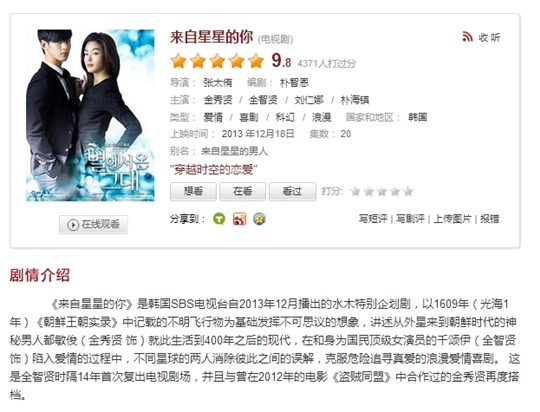Mark the show as 在看
Viewport: 540px width, 412px height.
(x=242, y=191)
